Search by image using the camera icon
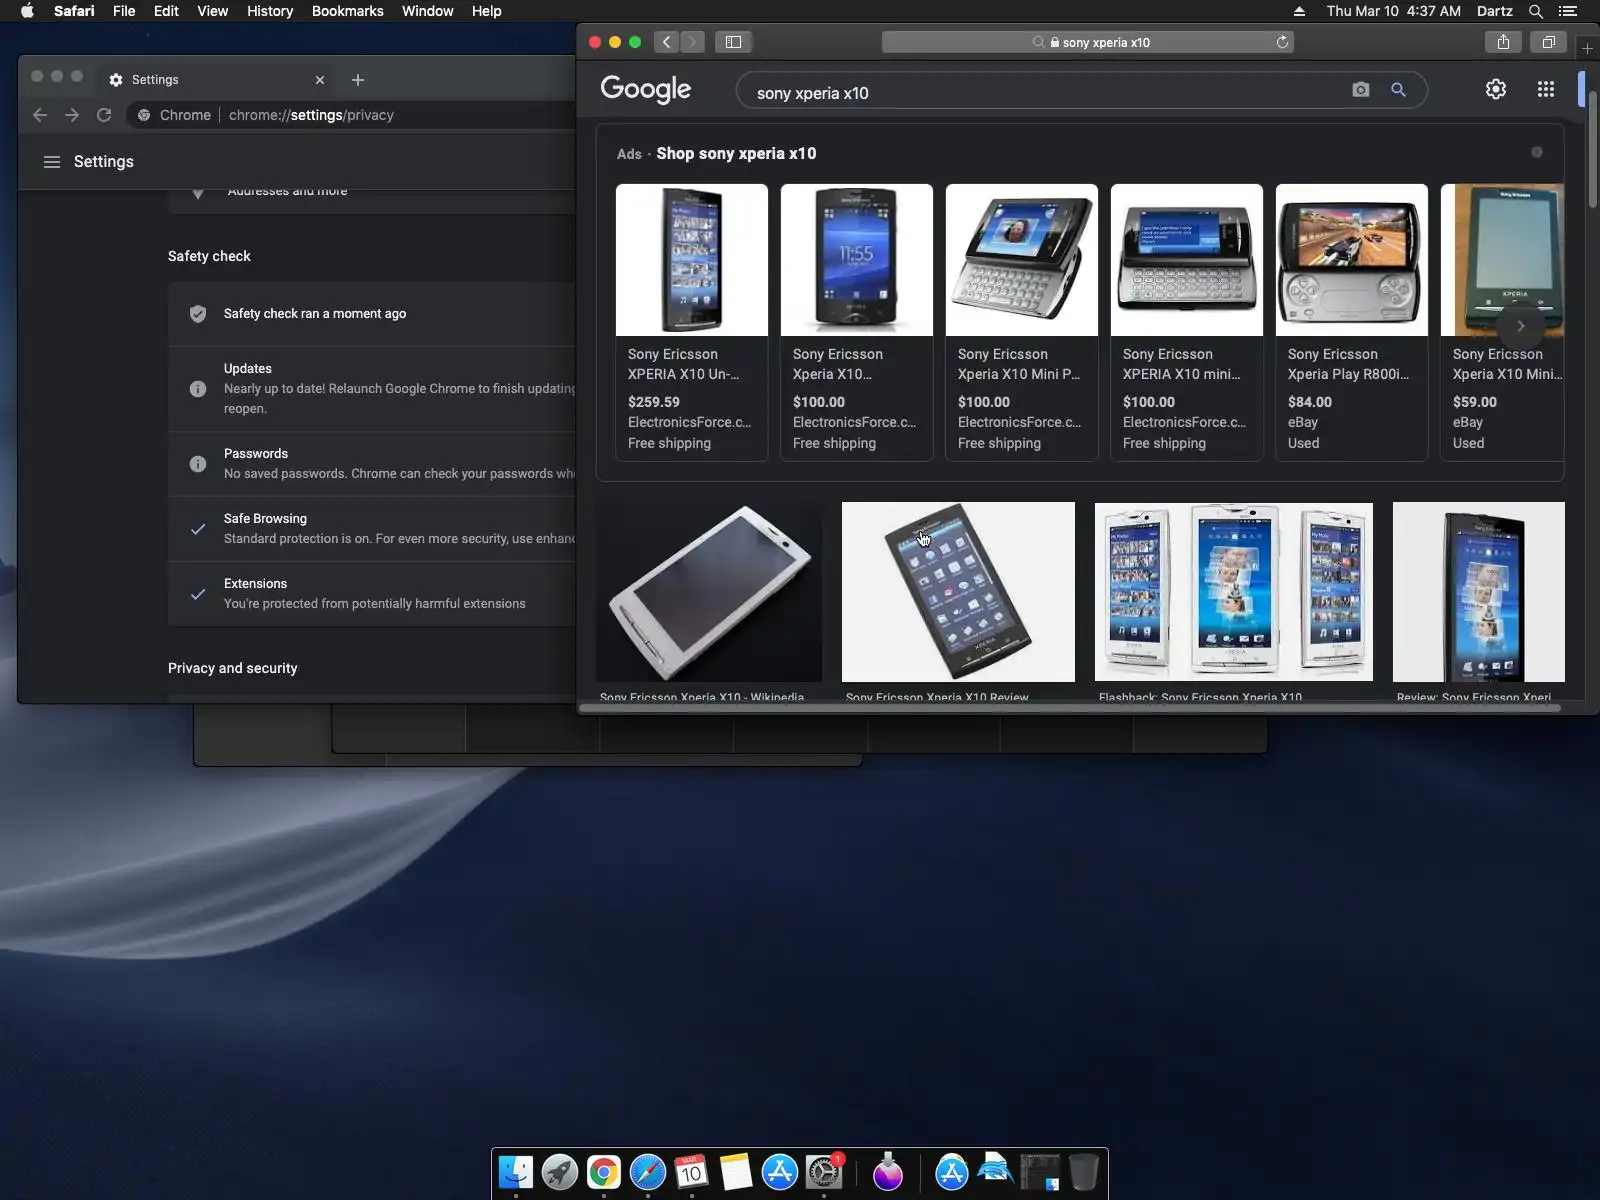 [1360, 90]
